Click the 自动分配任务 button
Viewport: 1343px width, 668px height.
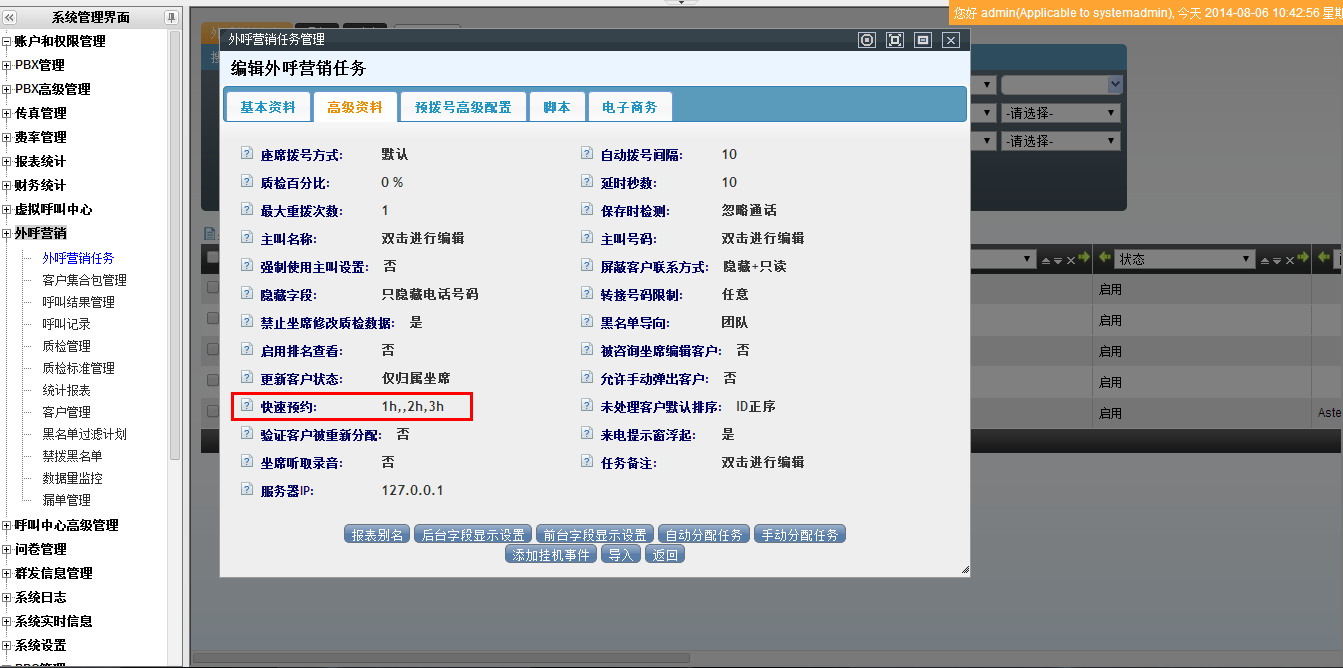click(704, 535)
